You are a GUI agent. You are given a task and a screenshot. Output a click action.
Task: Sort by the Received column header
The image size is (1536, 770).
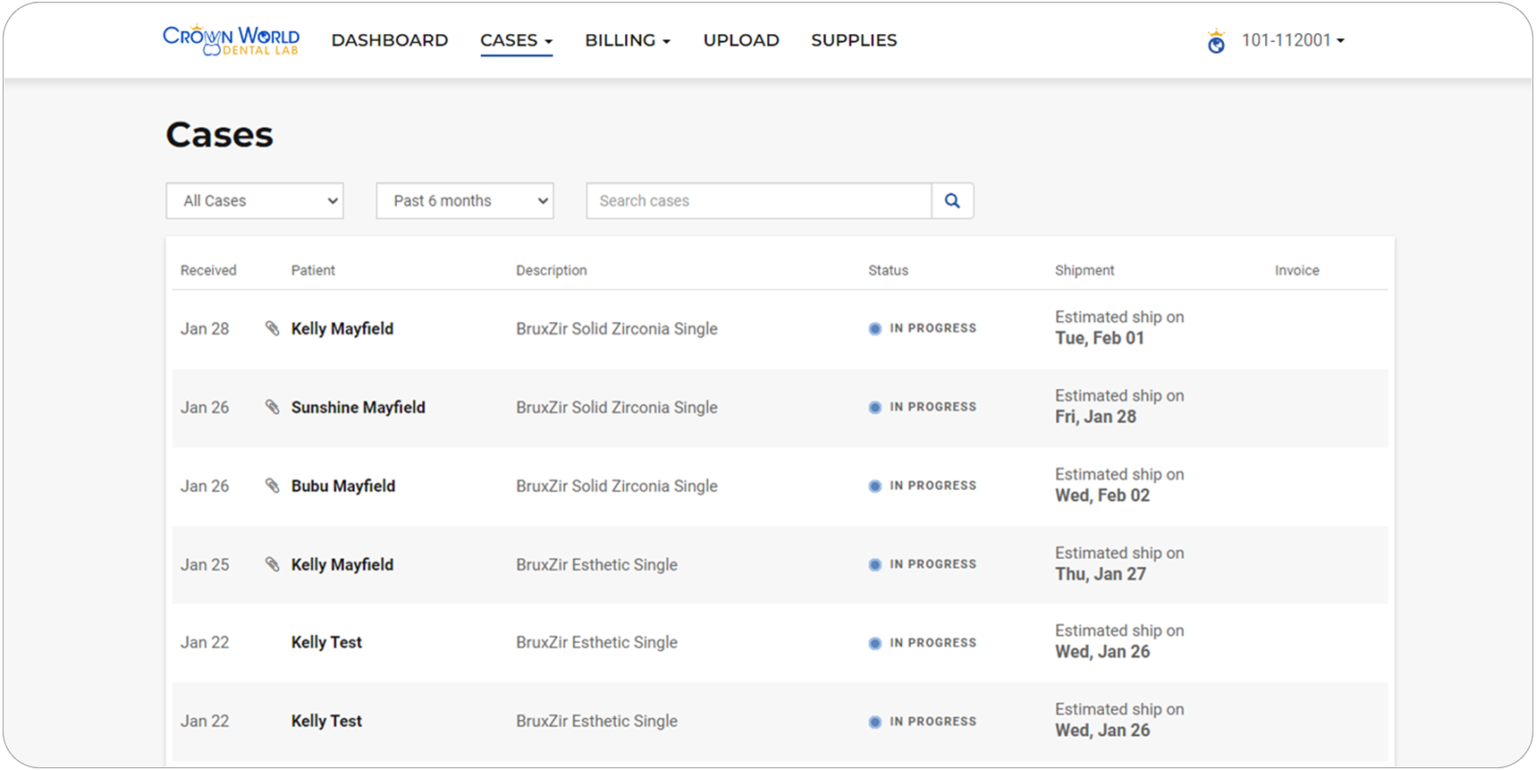tap(208, 270)
